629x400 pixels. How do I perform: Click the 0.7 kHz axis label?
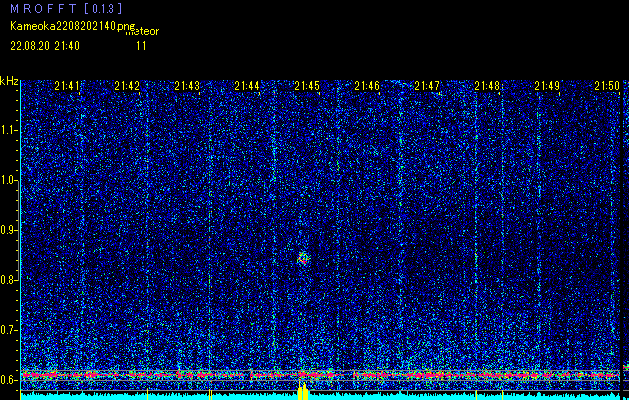[9, 330]
